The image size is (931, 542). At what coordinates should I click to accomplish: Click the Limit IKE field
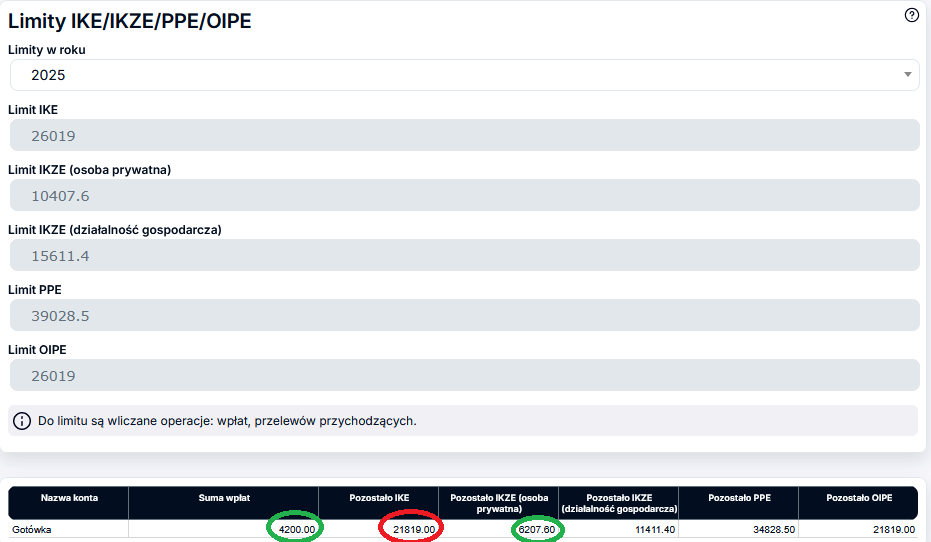point(464,136)
